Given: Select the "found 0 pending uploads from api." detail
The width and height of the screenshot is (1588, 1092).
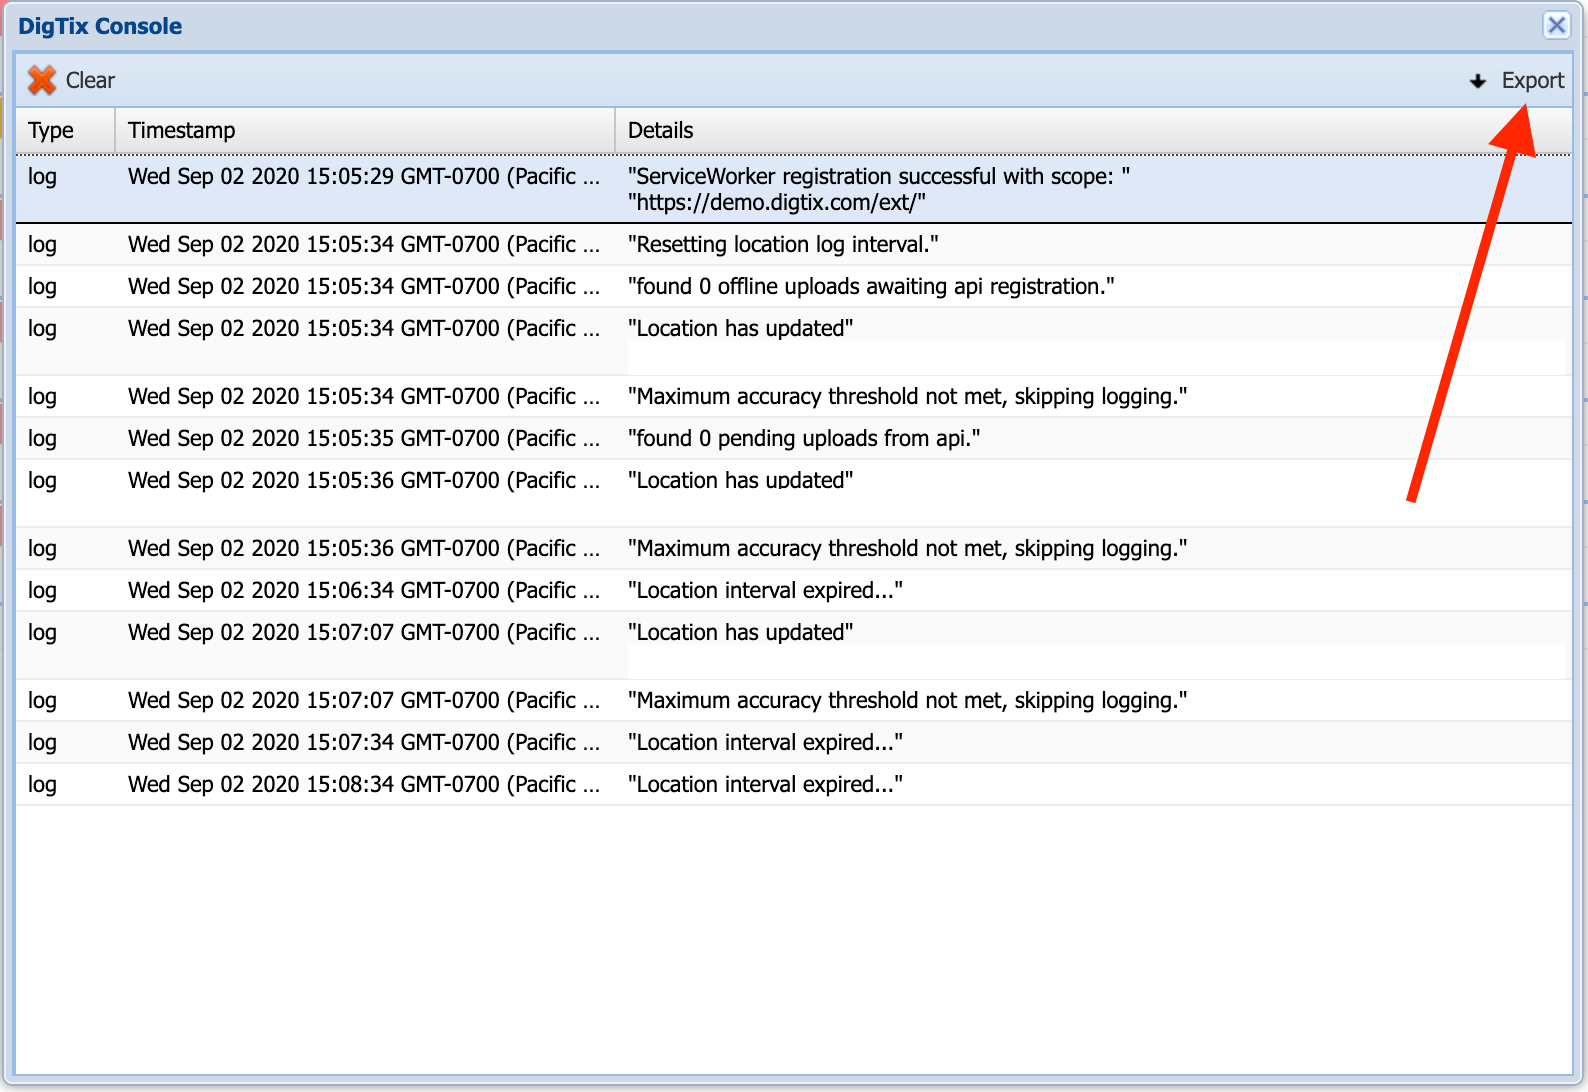Looking at the screenshot, I should [804, 438].
